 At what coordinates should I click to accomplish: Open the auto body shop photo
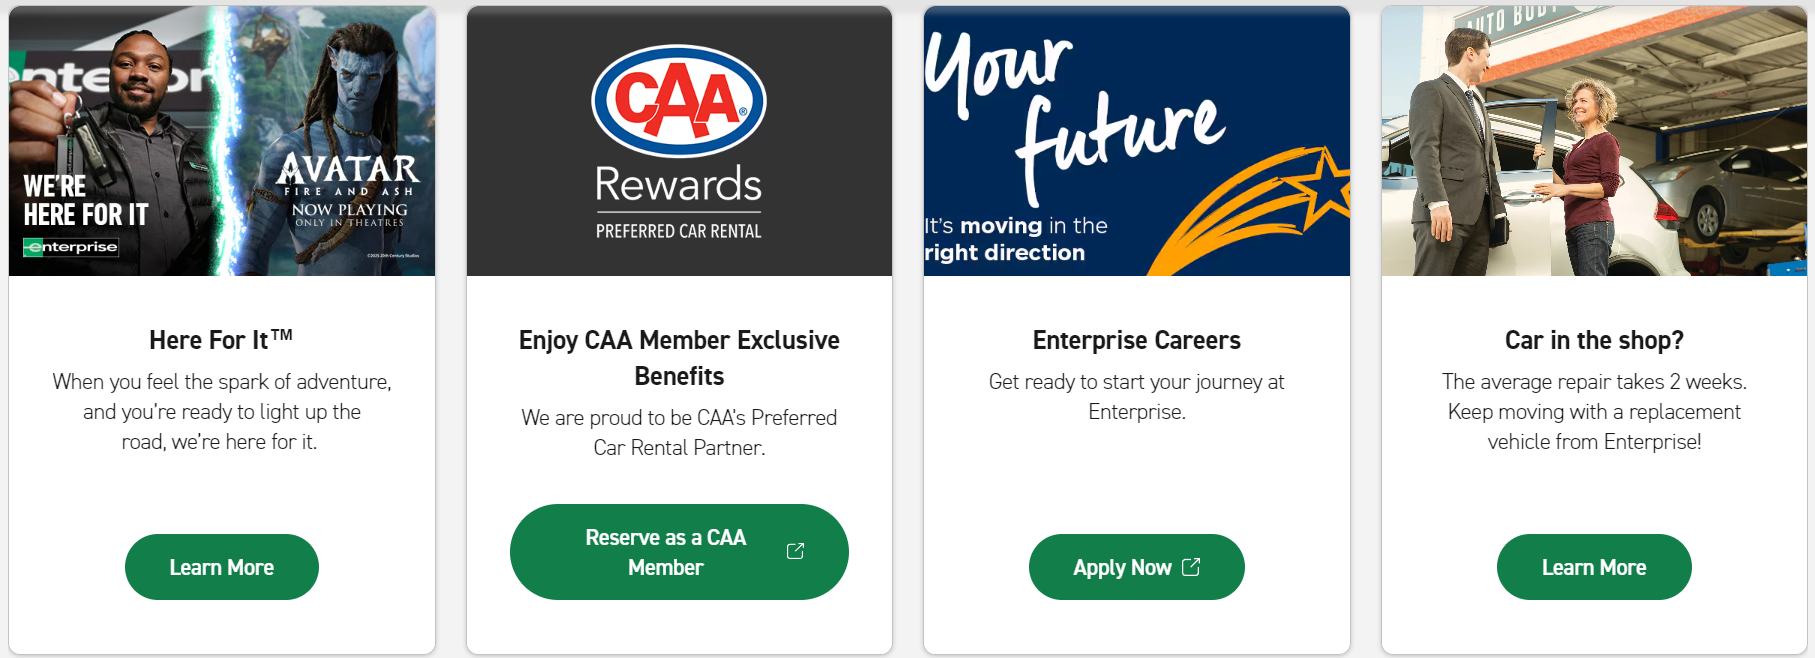[x=1594, y=140]
